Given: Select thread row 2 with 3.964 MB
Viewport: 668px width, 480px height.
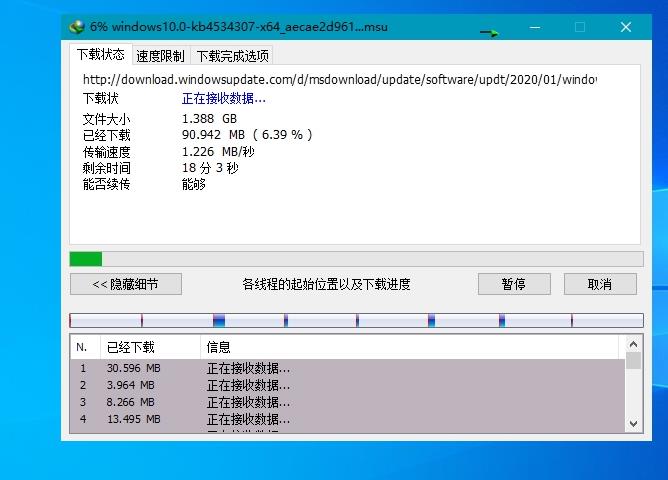Looking at the screenshot, I should tap(348, 385).
